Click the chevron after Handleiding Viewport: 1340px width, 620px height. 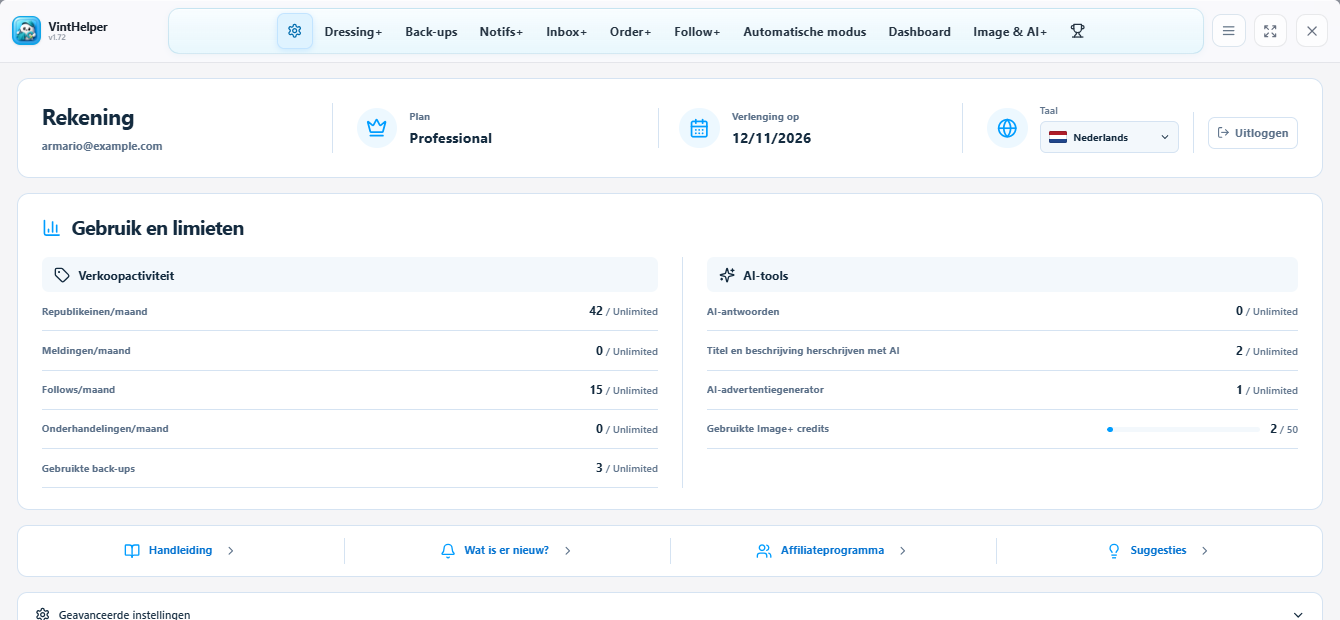coord(231,551)
